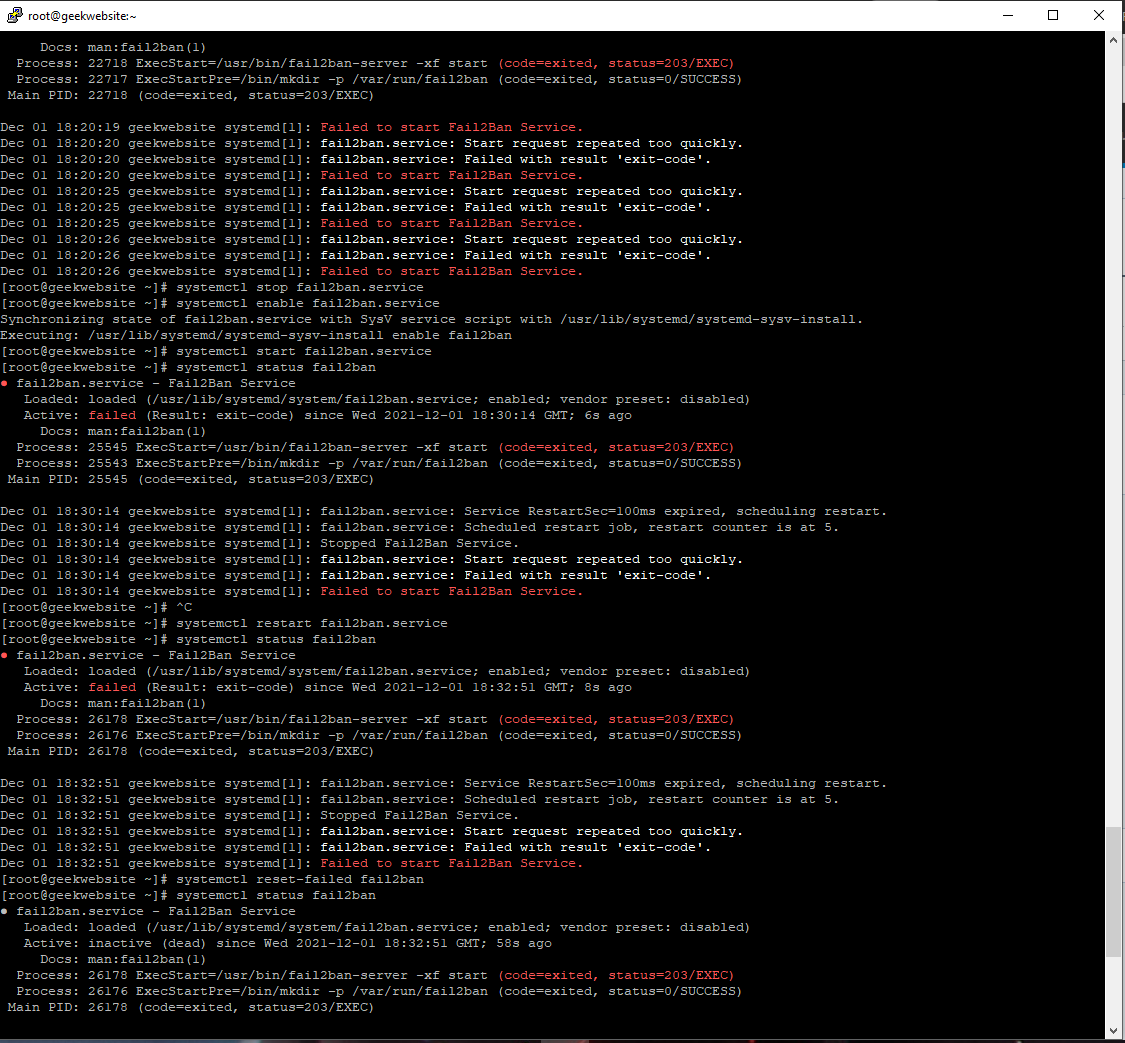This screenshot has width=1125, height=1043.
Task: Click the 18:20:26 Failed with result line
Action: coord(356,255)
